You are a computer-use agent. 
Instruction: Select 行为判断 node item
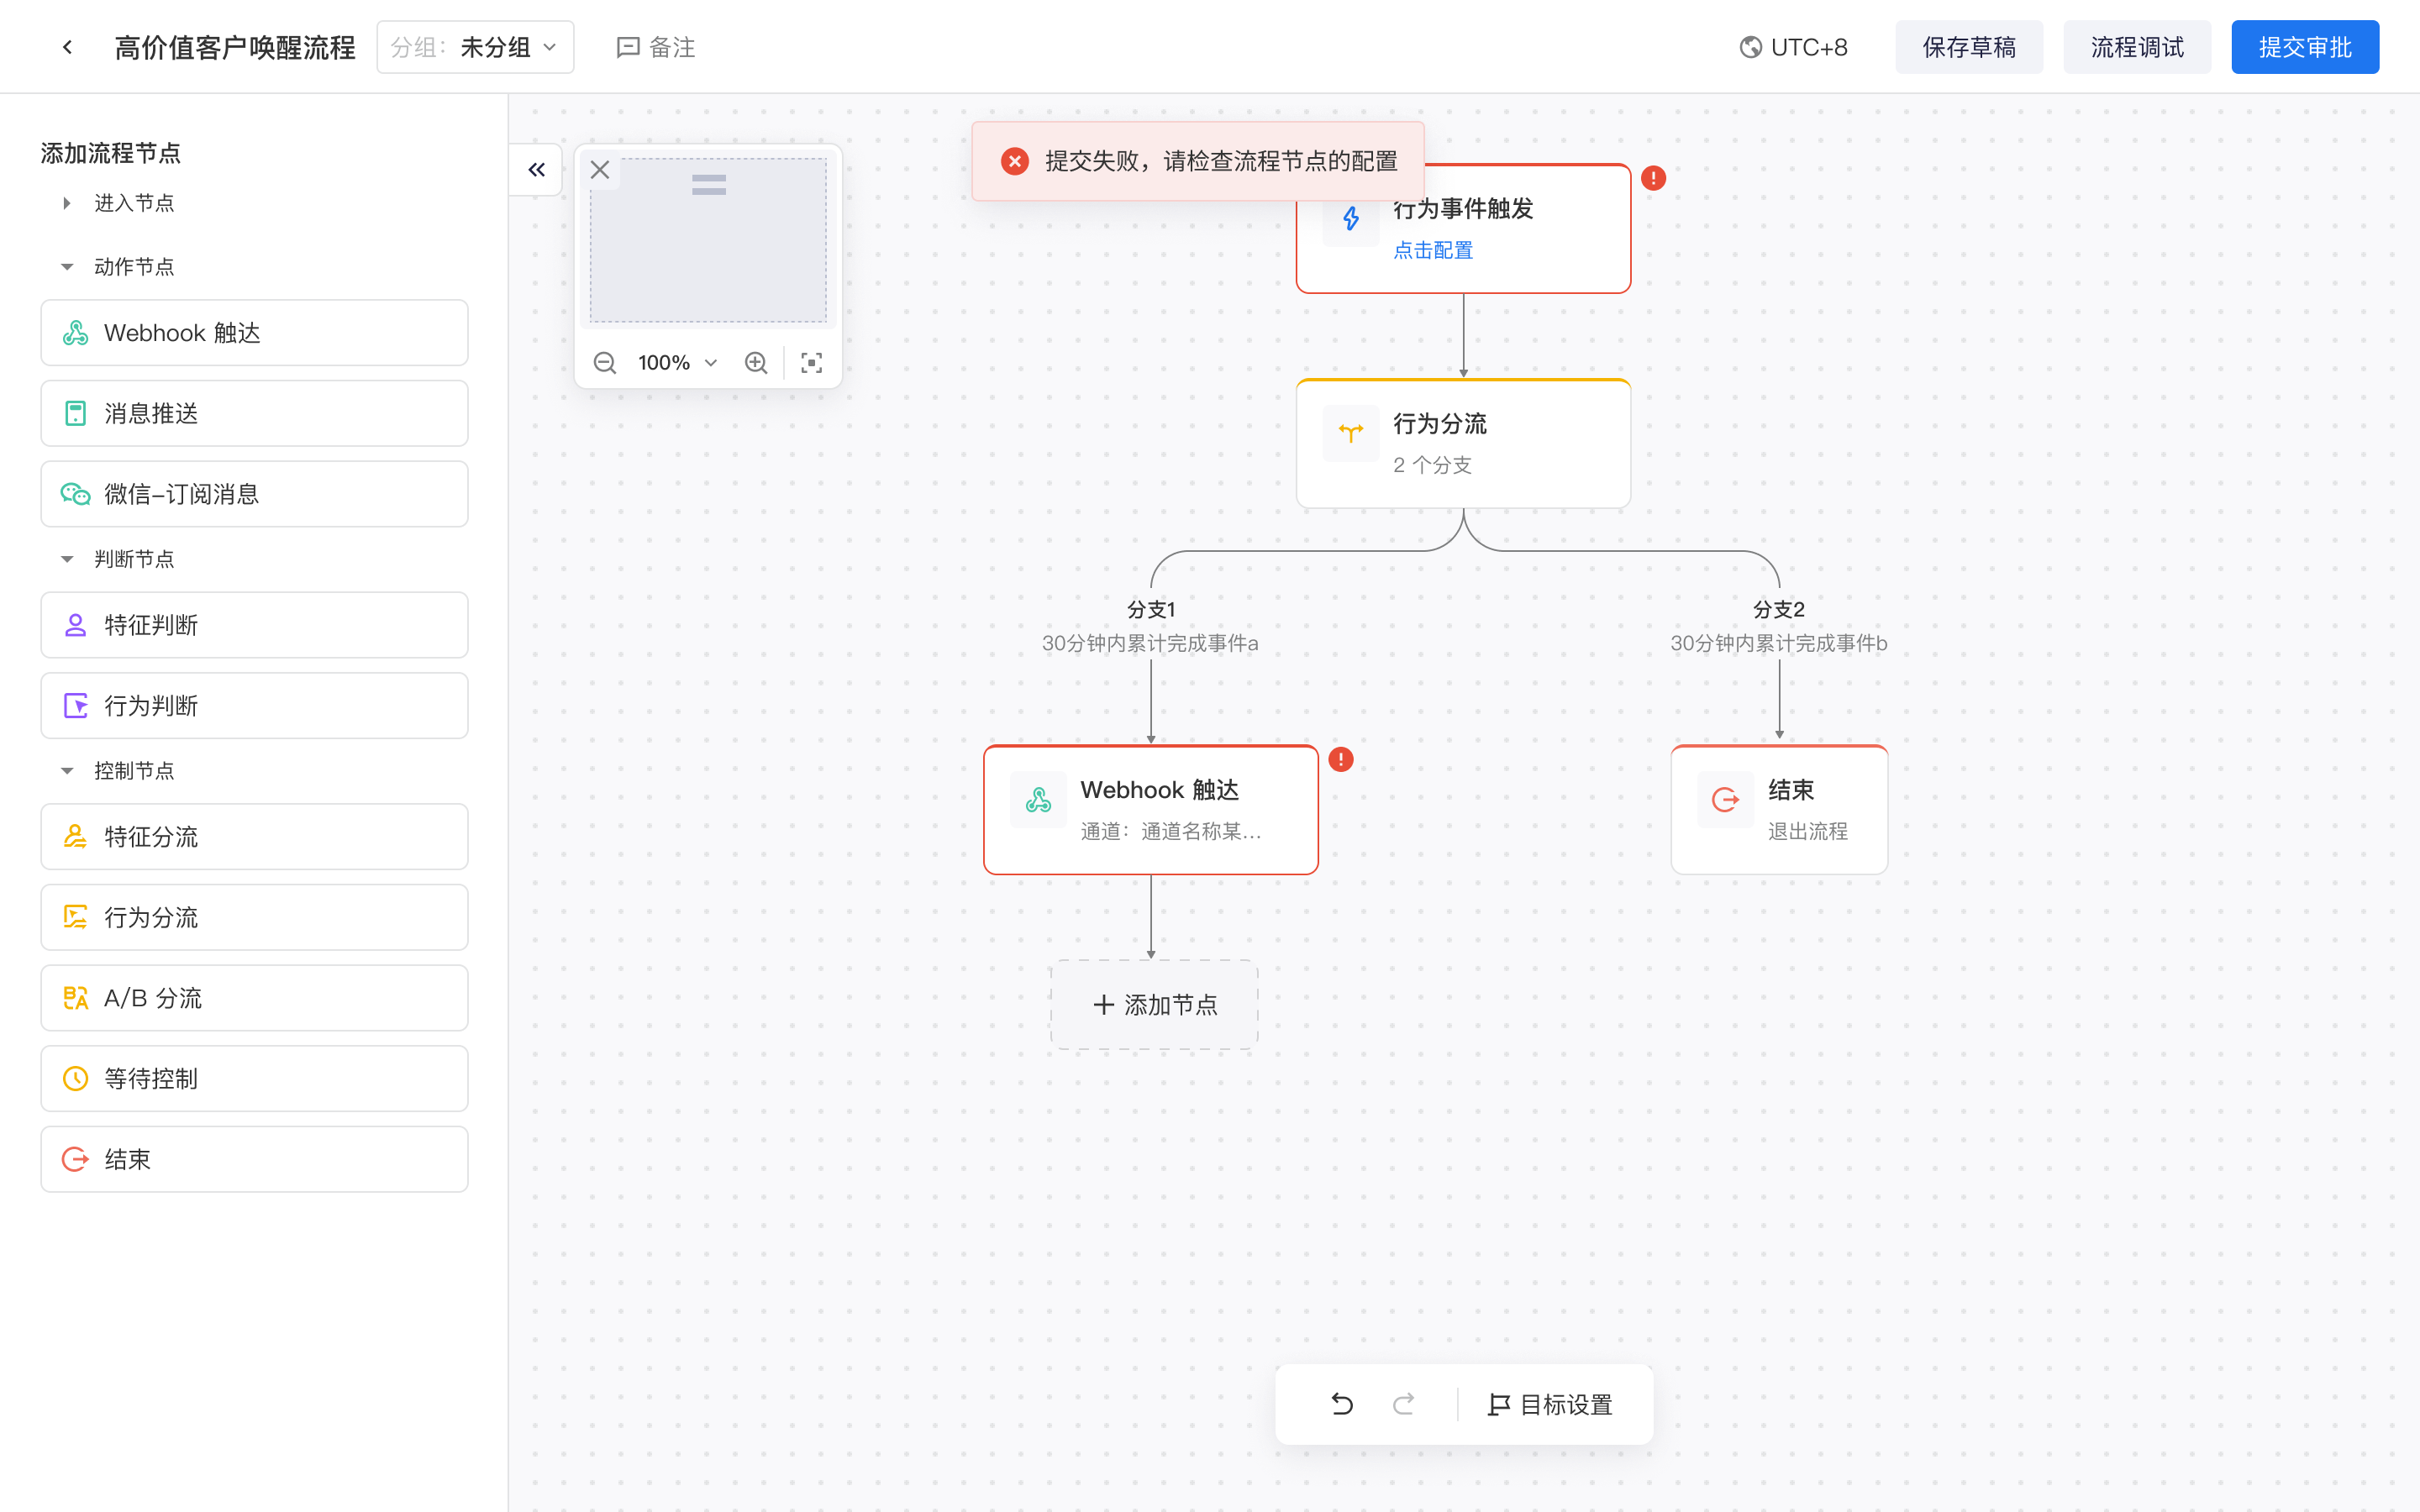tap(254, 706)
